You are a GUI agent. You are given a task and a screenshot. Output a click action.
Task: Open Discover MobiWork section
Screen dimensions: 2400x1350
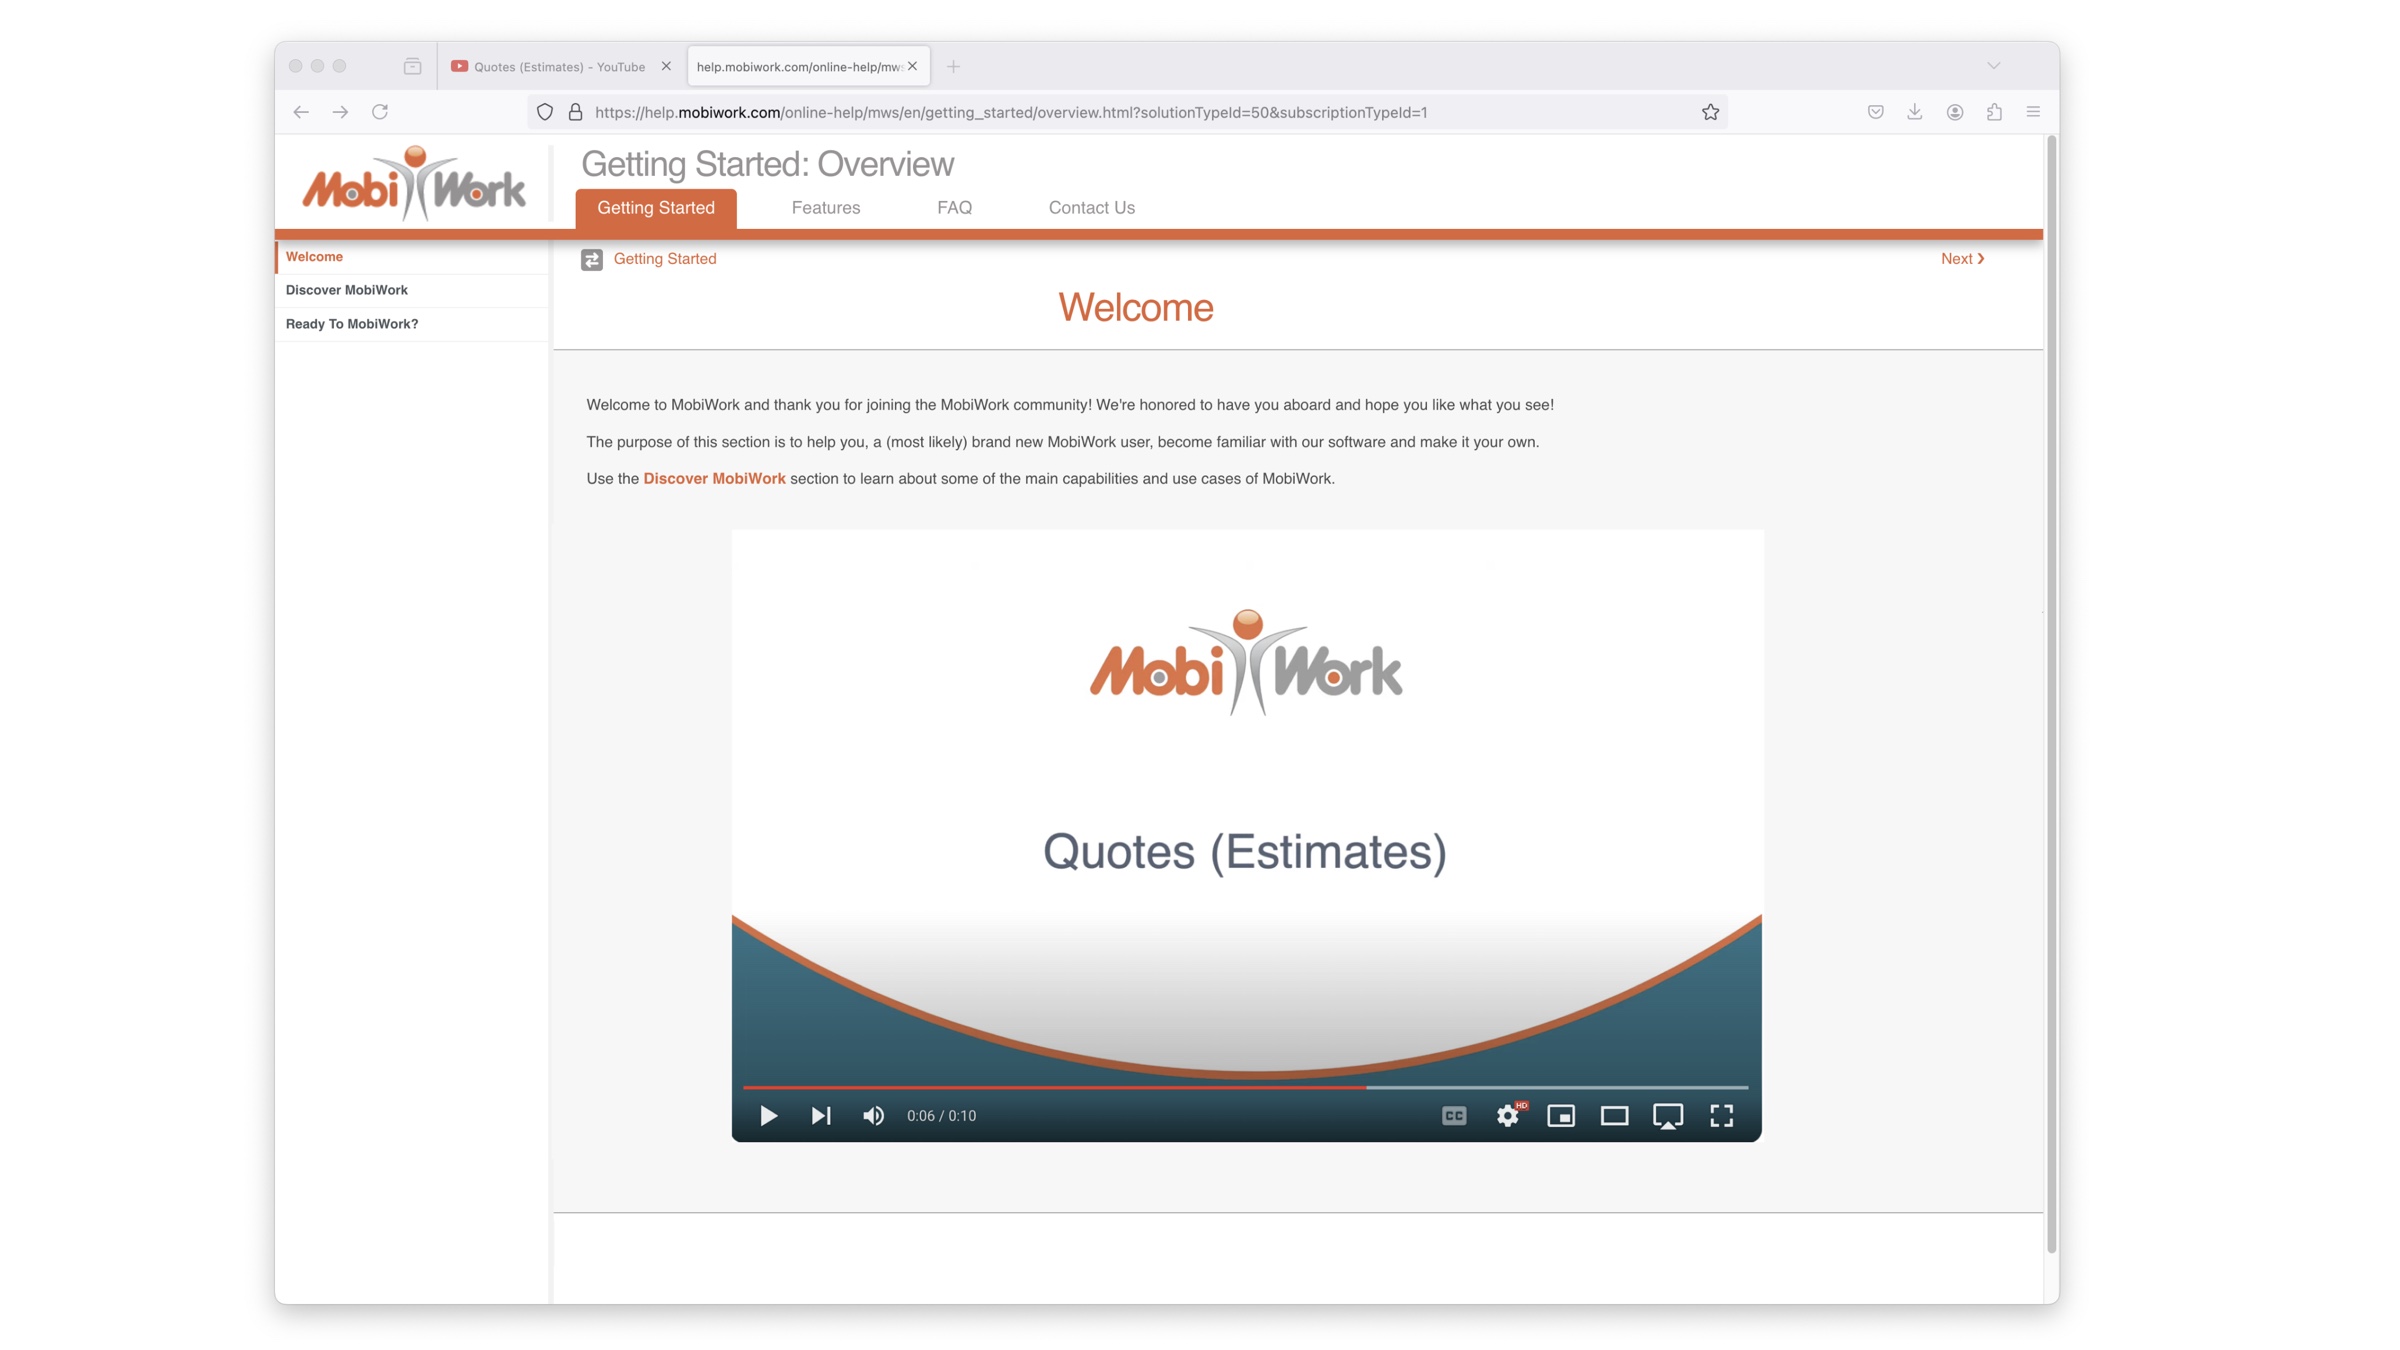(x=346, y=288)
